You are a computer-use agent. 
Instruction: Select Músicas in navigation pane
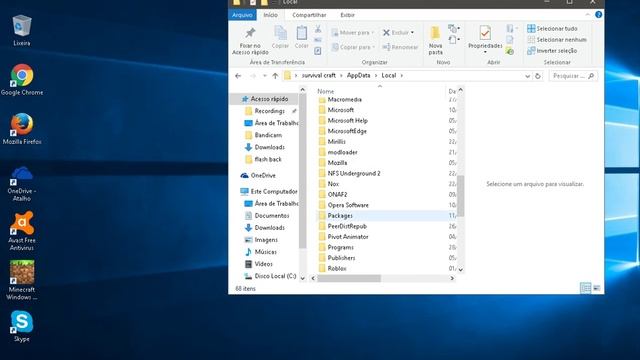pos(265,252)
